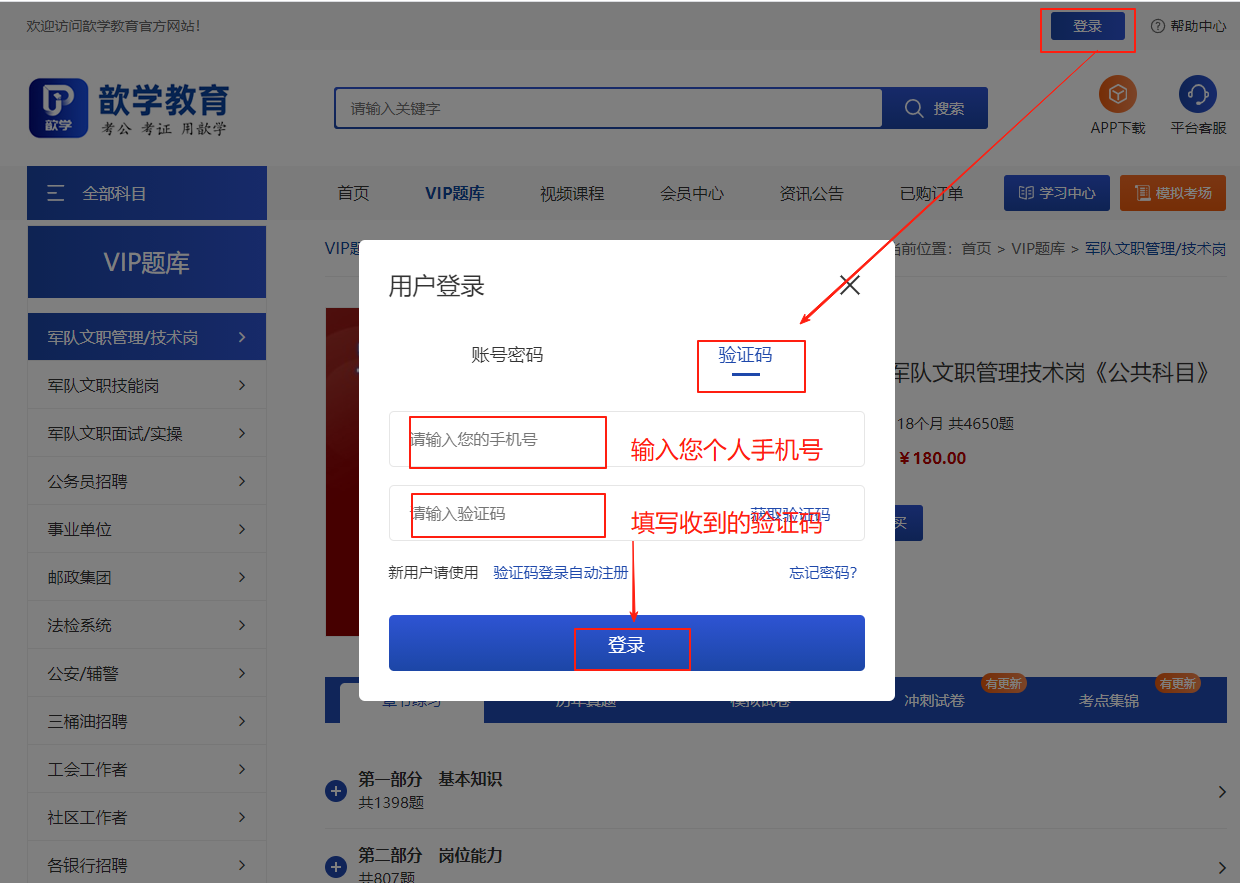The width and height of the screenshot is (1240, 883).
Task: Click 忘记密码? link
Action: point(822,573)
